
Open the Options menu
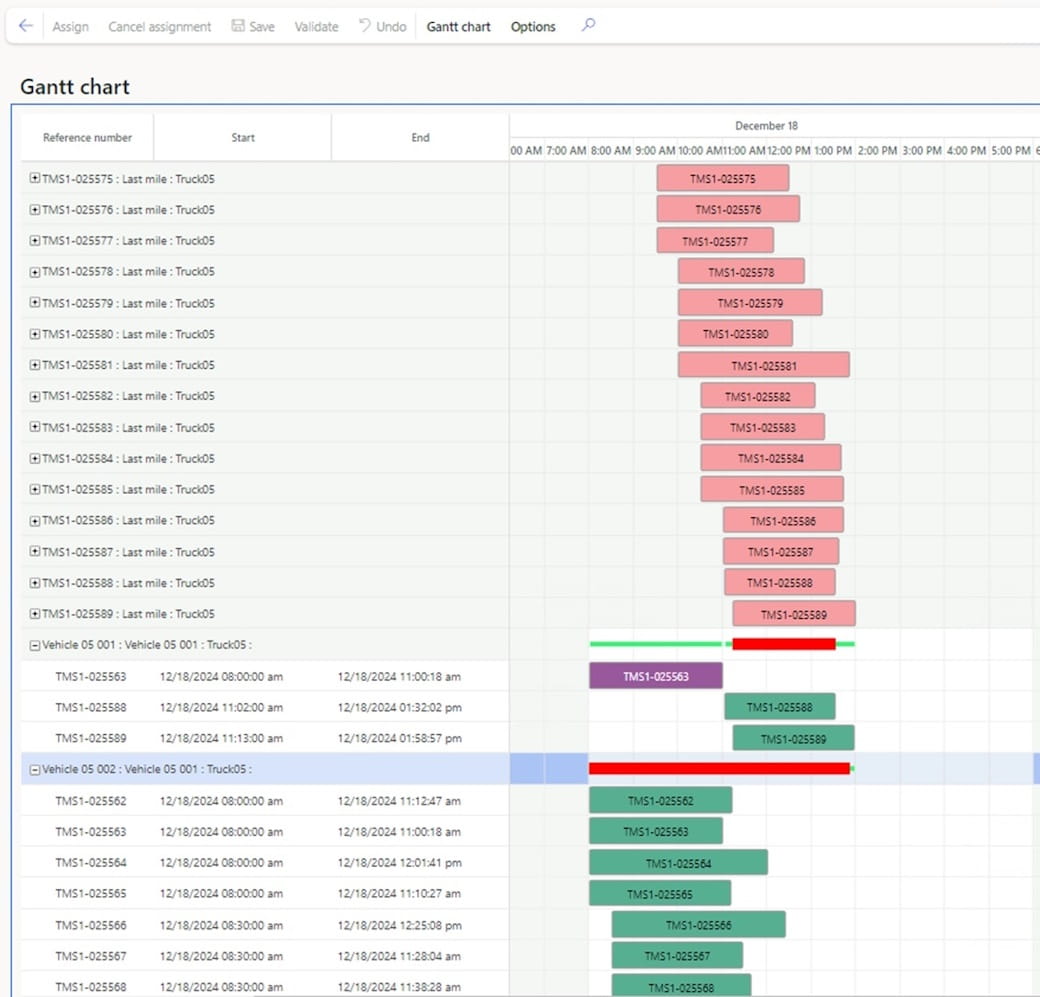pyautogui.click(x=533, y=27)
